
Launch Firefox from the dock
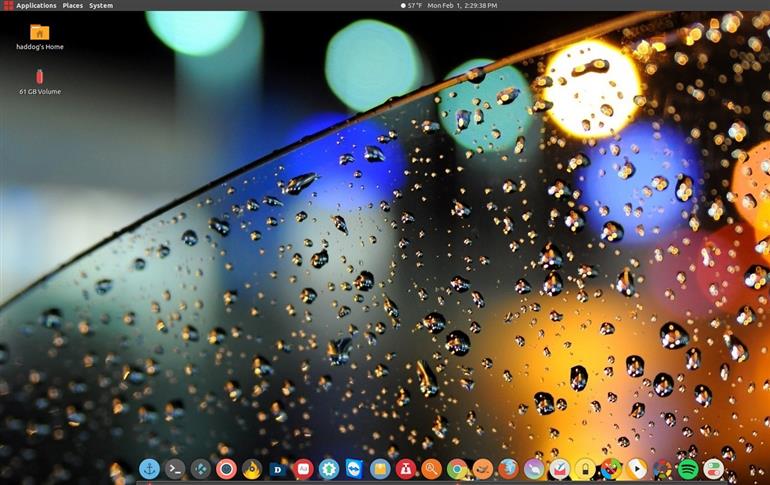tap(508, 469)
